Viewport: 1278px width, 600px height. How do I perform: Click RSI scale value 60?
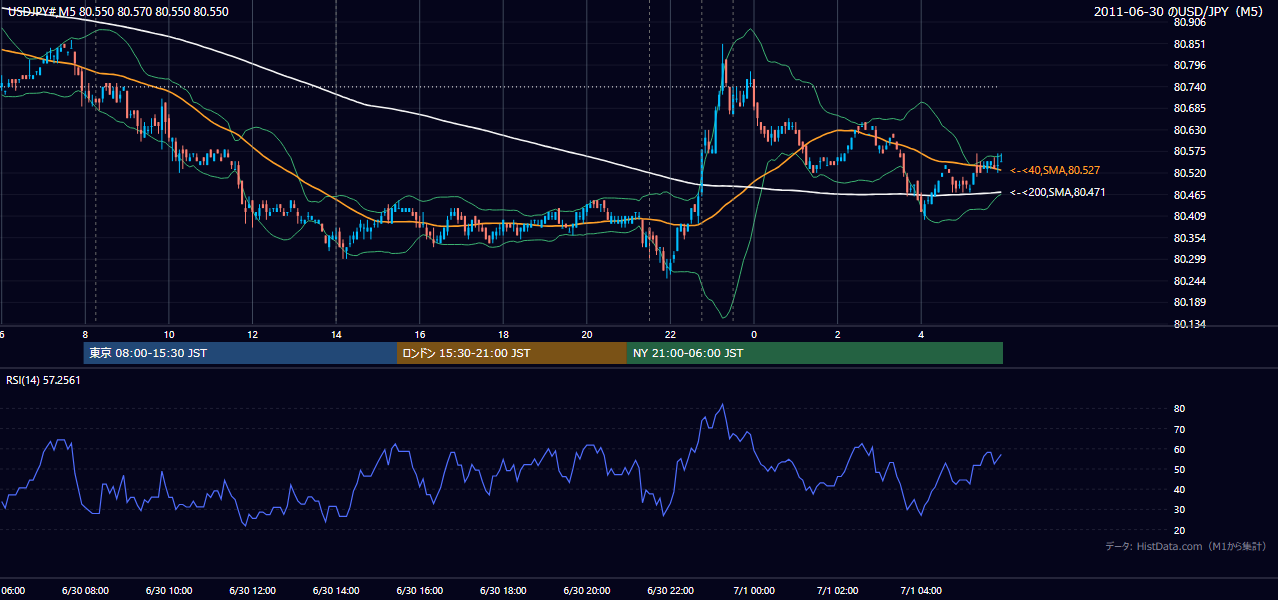[x=1179, y=449]
